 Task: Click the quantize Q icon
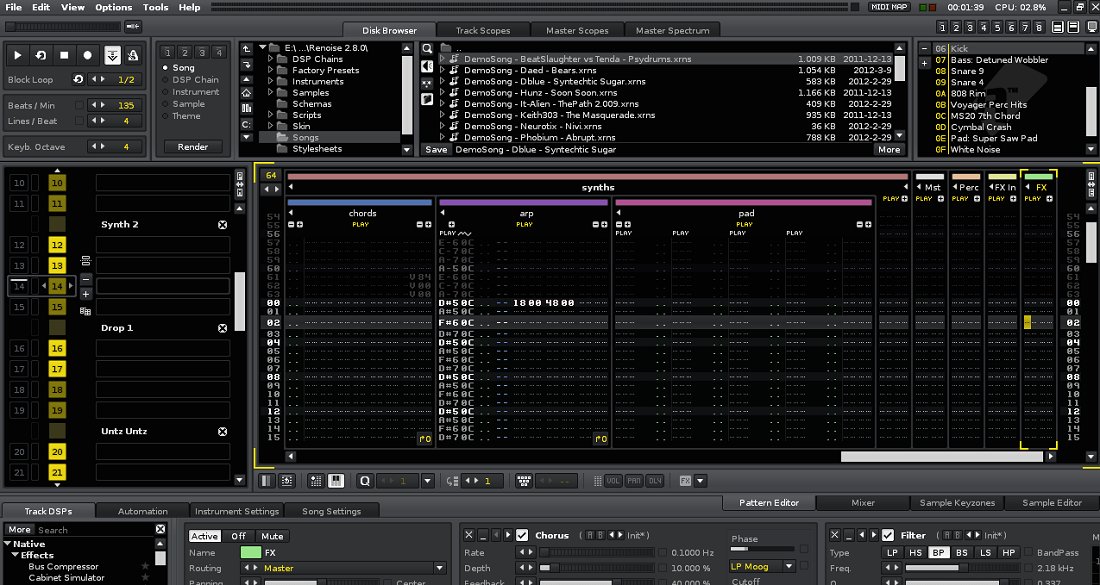coord(364,481)
